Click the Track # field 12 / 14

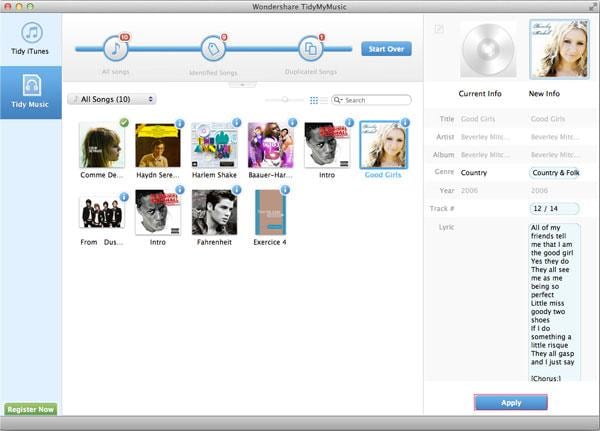click(554, 208)
